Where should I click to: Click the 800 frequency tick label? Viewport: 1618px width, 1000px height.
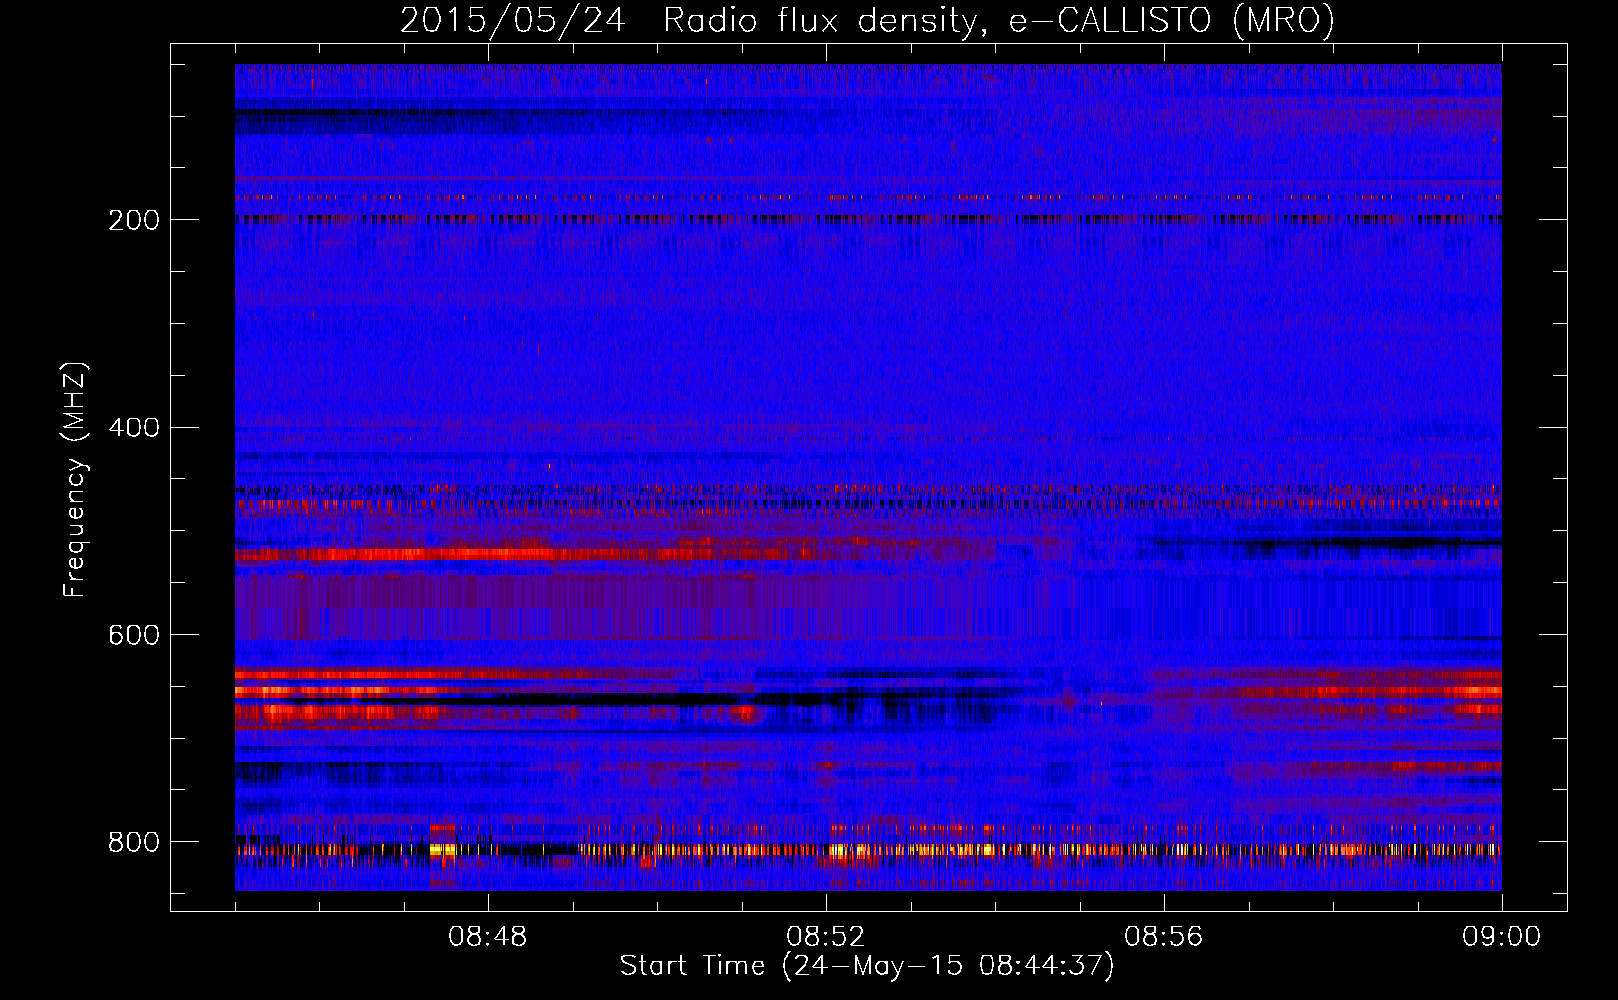pos(134,842)
